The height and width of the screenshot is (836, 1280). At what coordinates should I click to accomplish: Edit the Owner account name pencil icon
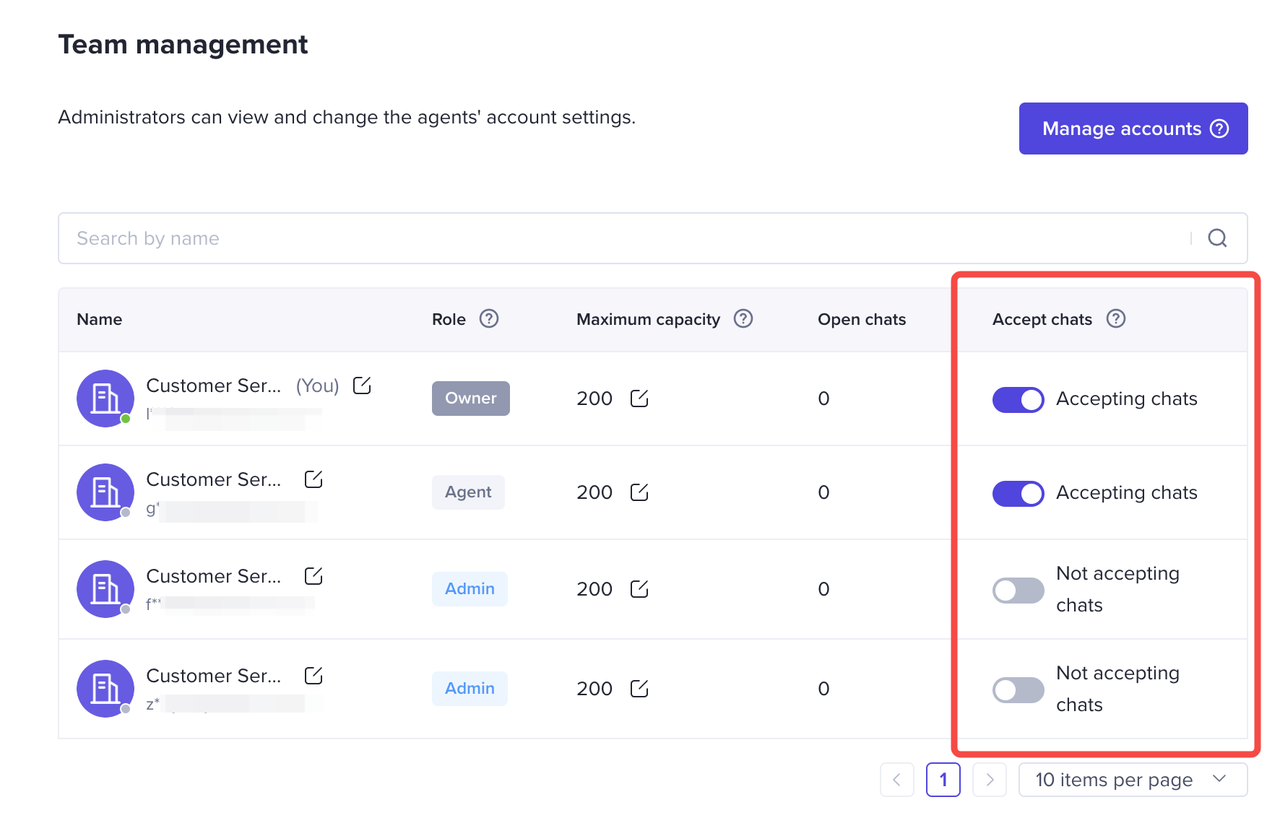[x=362, y=386]
